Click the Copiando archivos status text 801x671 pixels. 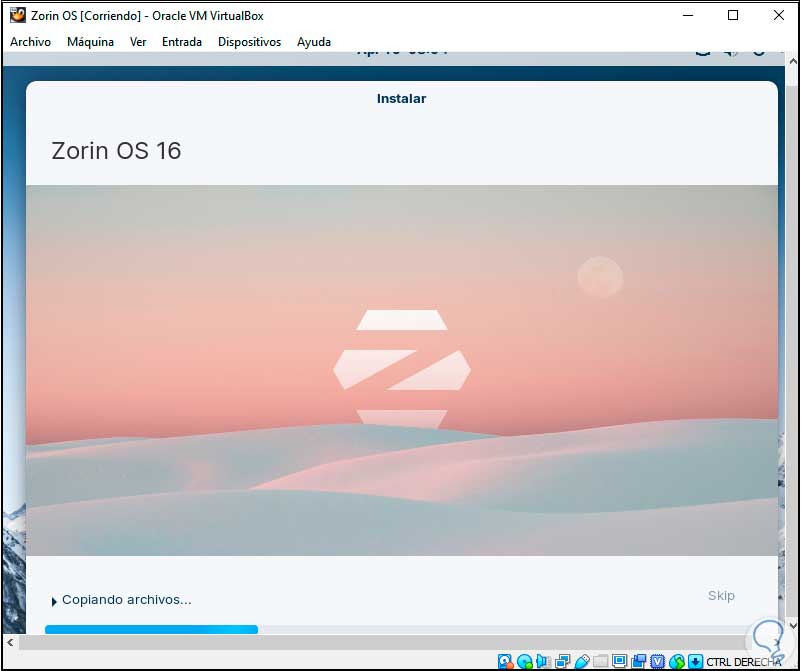127,600
